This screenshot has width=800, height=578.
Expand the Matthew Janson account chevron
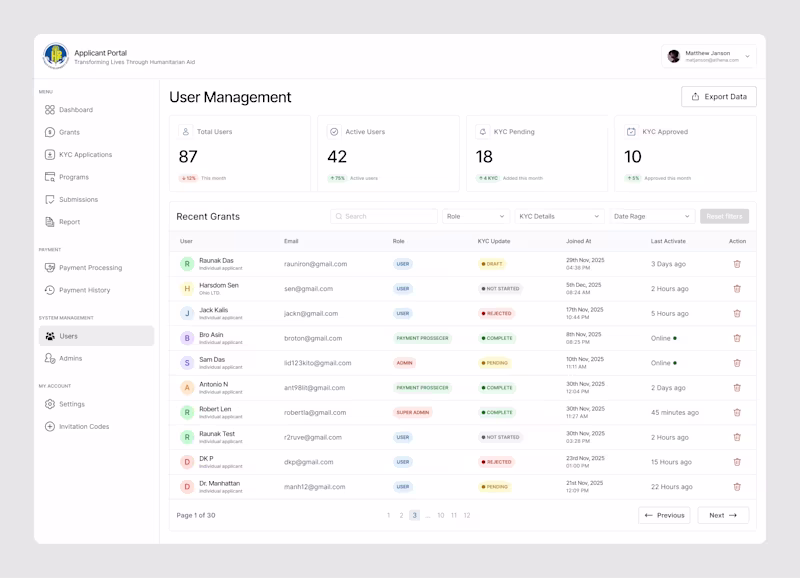pyautogui.click(x=747, y=56)
